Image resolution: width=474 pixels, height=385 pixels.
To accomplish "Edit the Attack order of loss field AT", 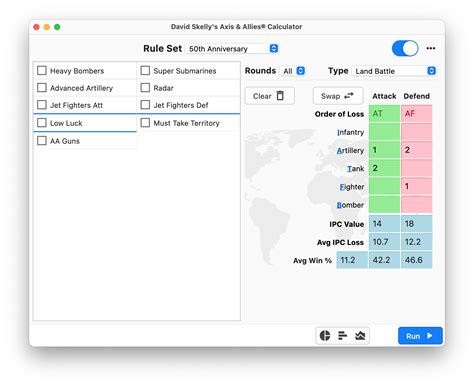I will 384,114.
